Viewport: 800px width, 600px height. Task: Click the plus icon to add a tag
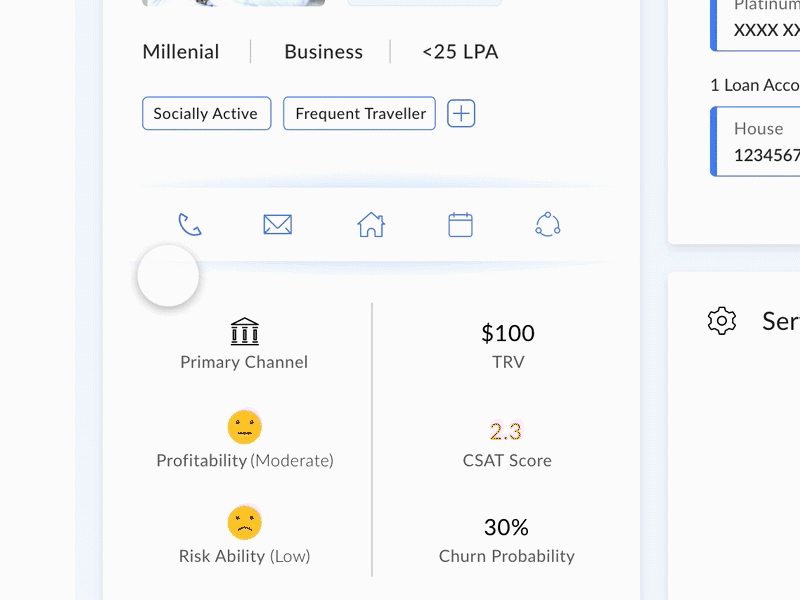(461, 113)
